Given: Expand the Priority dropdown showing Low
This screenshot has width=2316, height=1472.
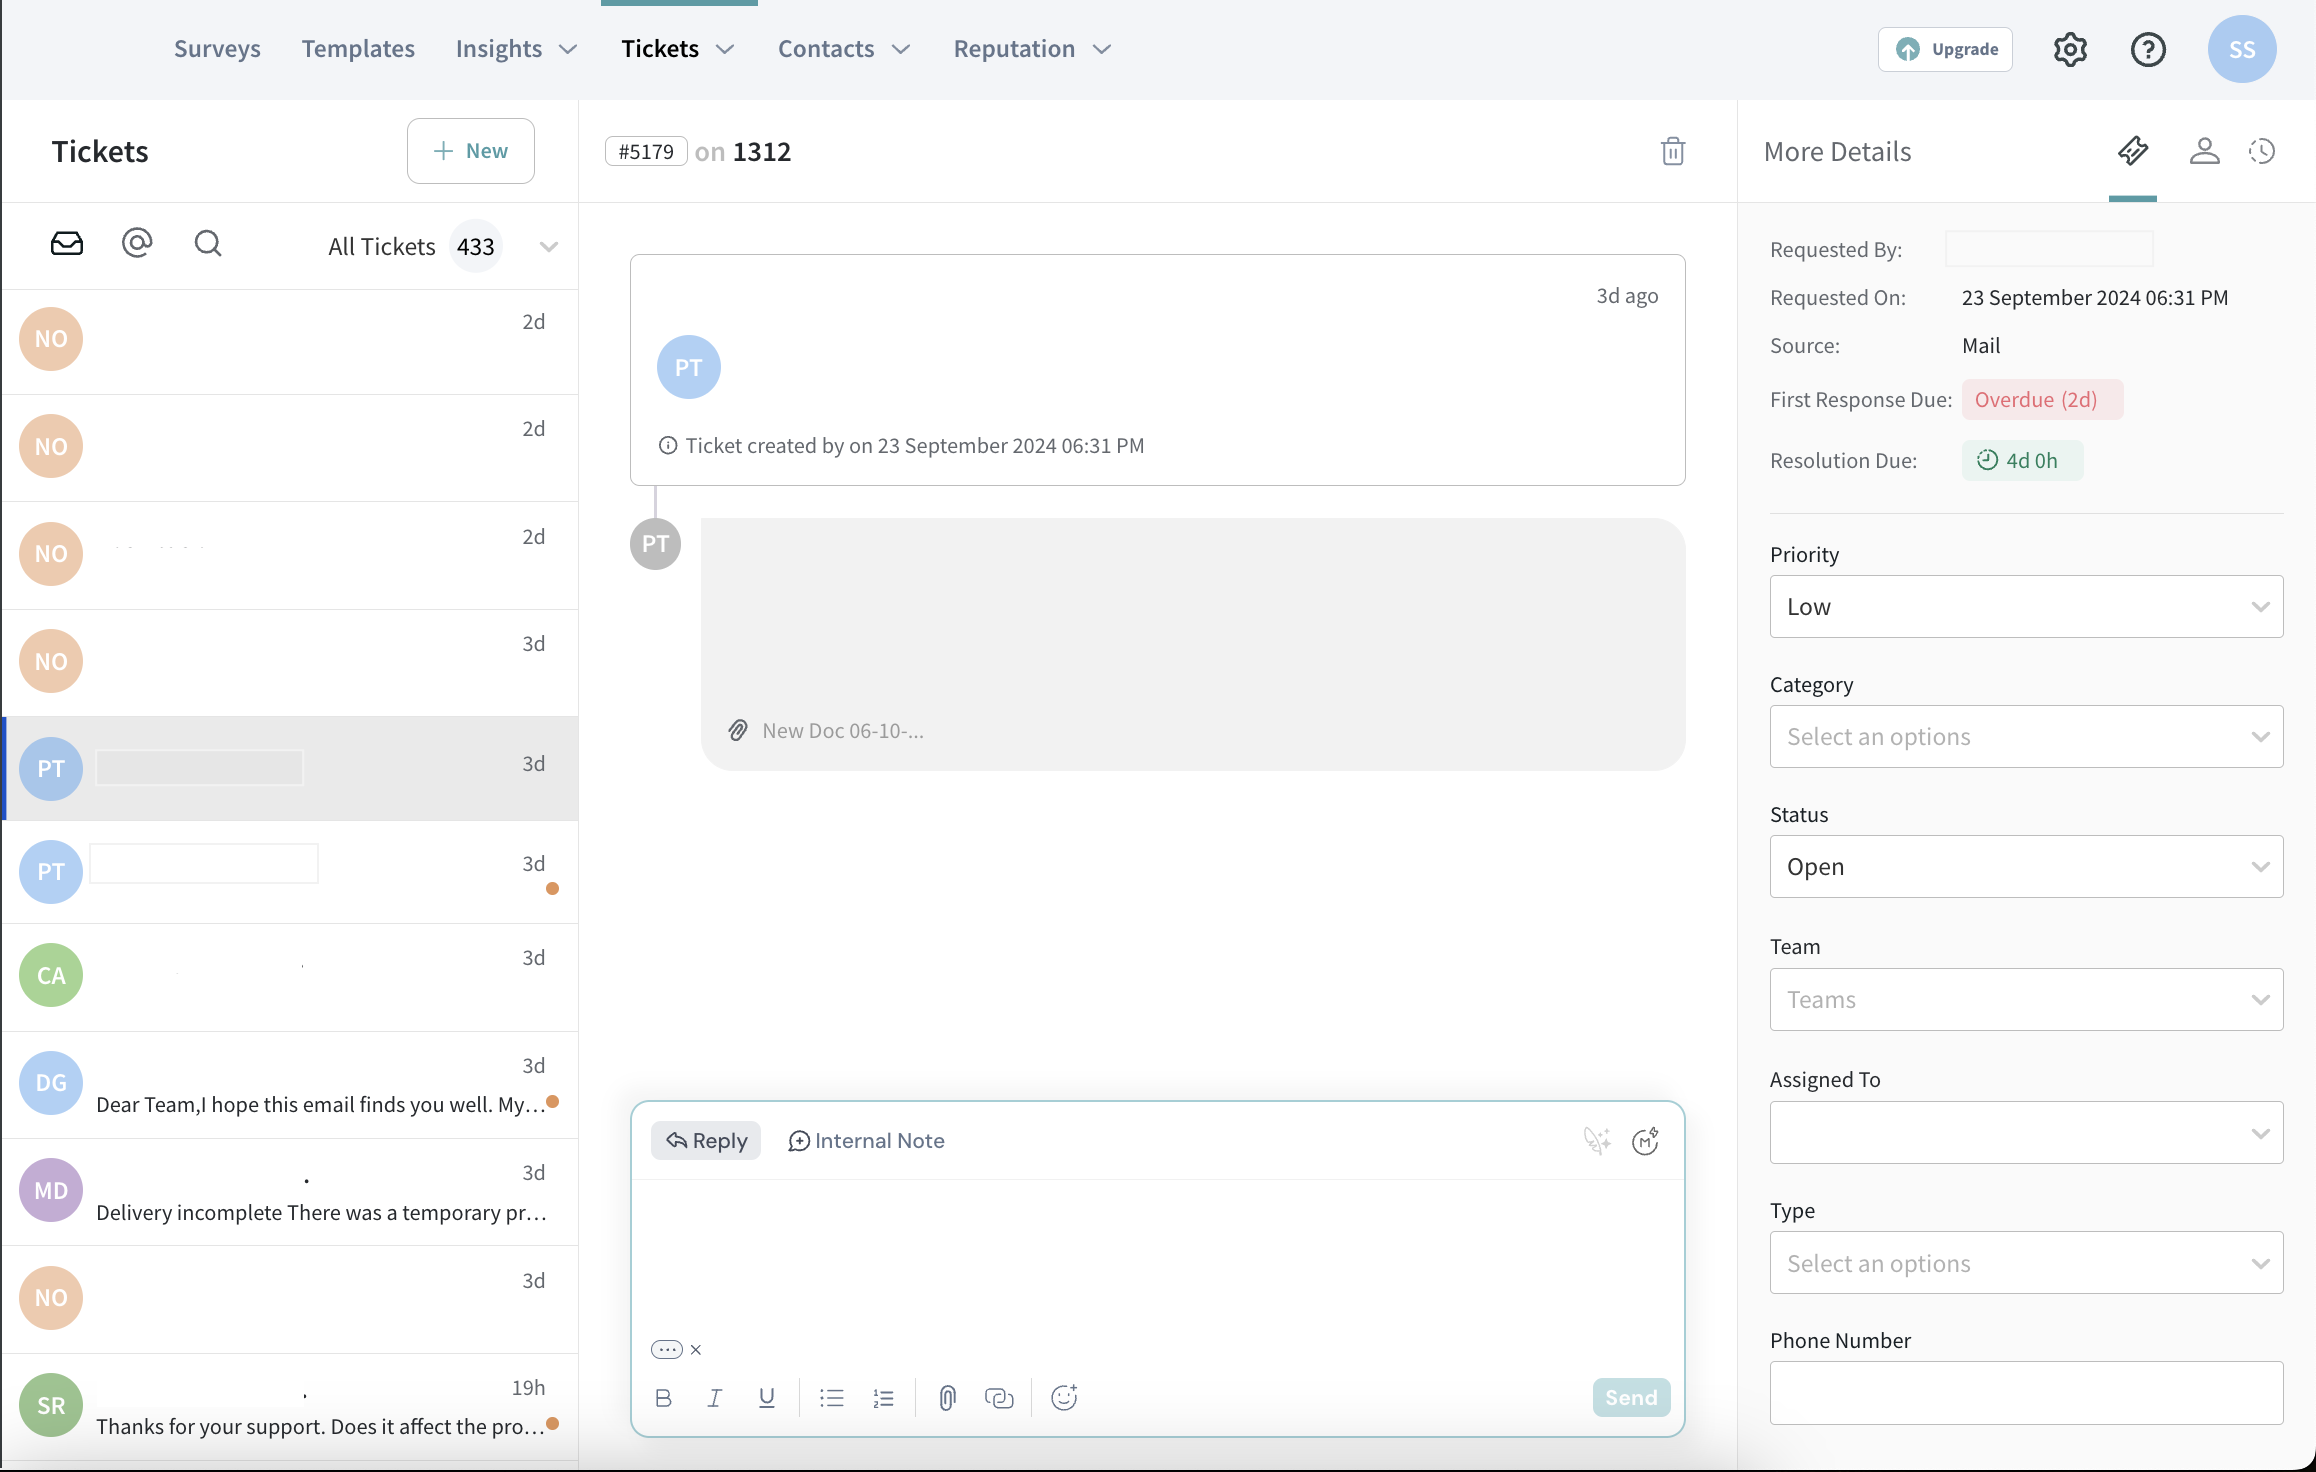Looking at the screenshot, I should [2026, 607].
